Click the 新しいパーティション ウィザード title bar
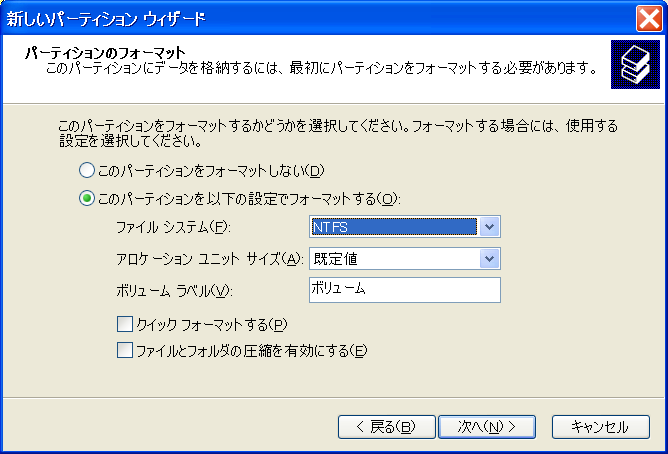 coord(315,19)
